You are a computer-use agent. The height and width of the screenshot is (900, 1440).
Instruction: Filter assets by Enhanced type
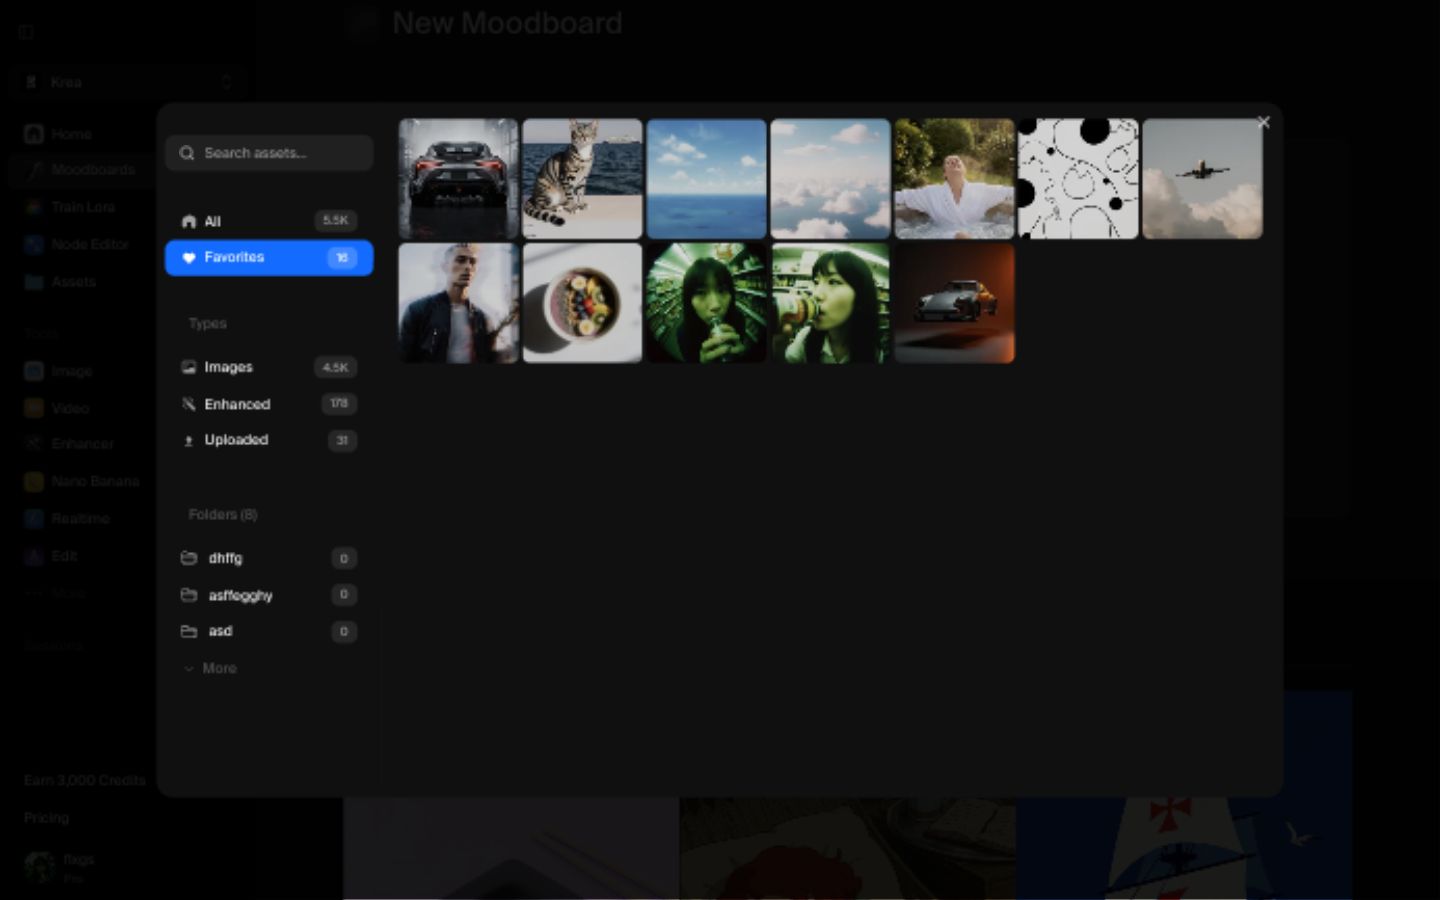(269, 404)
